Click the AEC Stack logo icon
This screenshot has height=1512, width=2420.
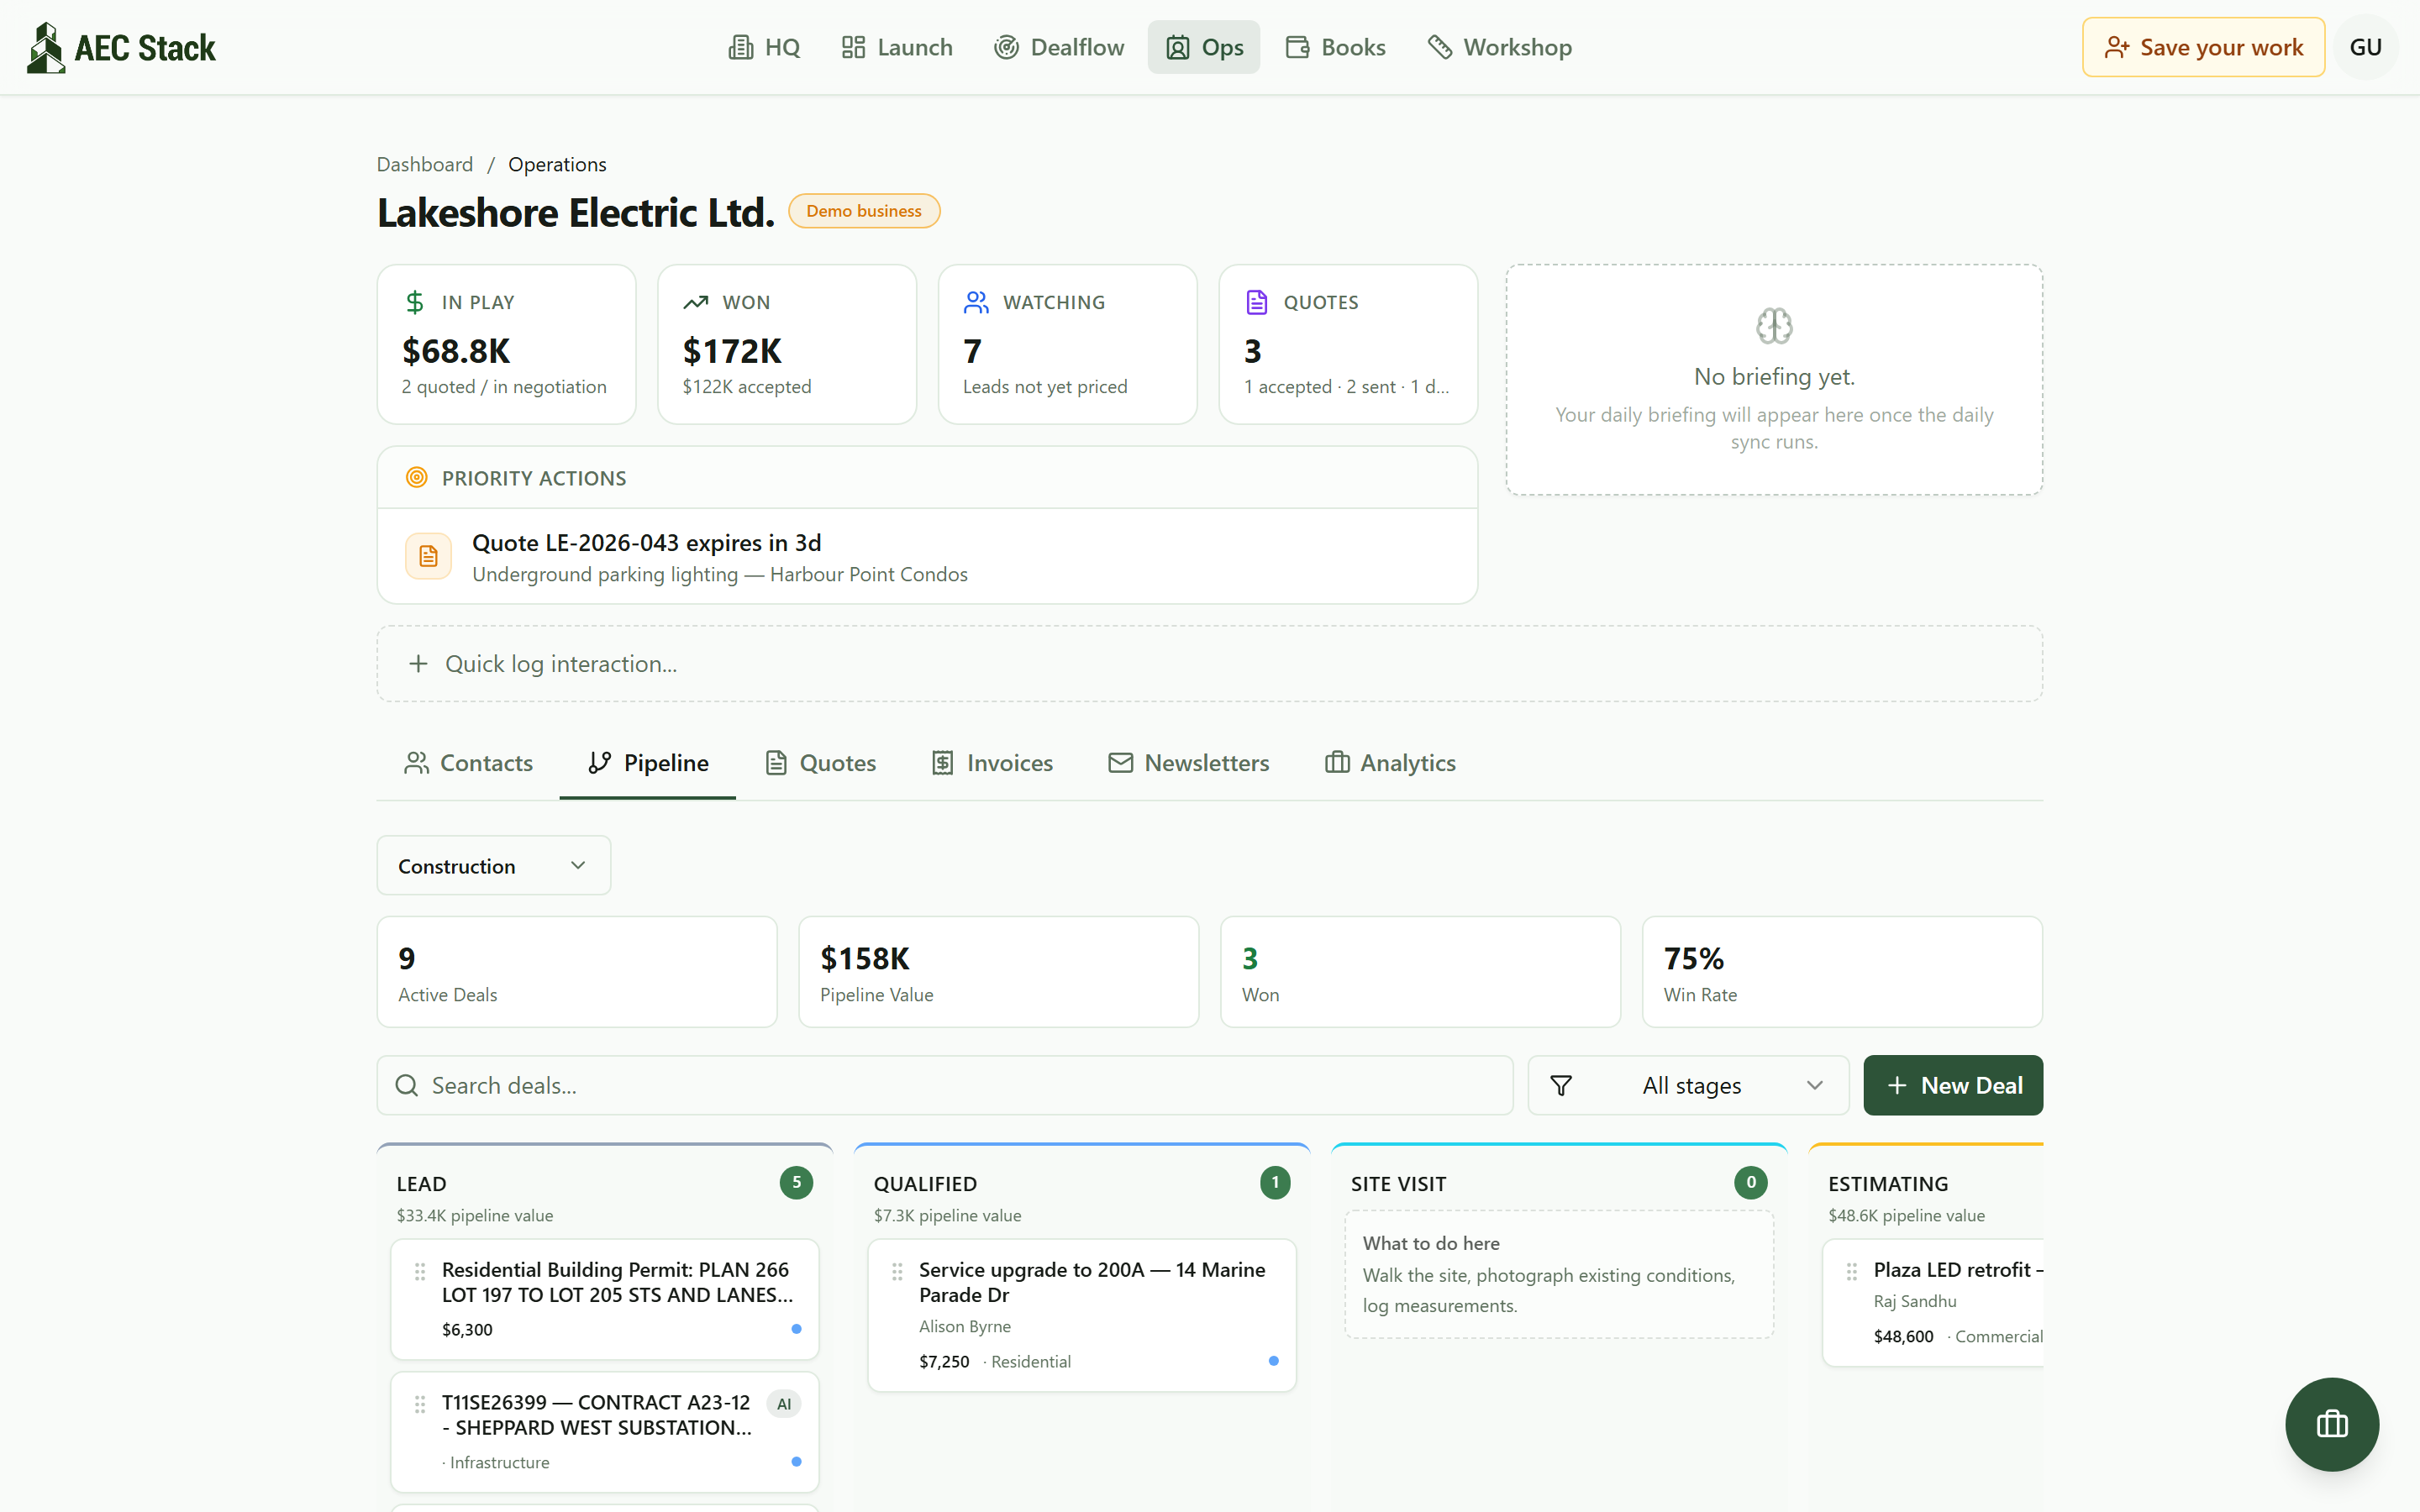pos(45,47)
